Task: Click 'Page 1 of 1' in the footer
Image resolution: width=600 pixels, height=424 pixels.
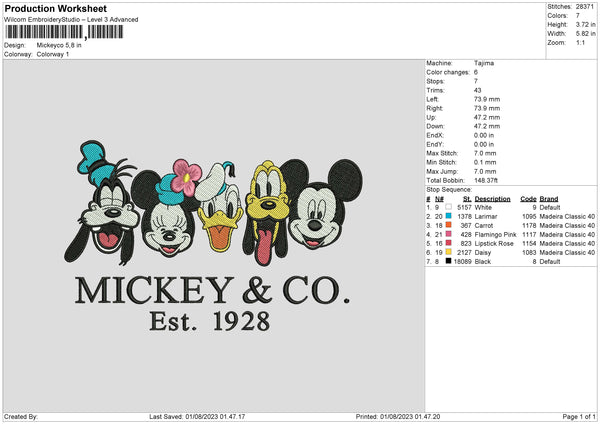Action: click(x=579, y=416)
